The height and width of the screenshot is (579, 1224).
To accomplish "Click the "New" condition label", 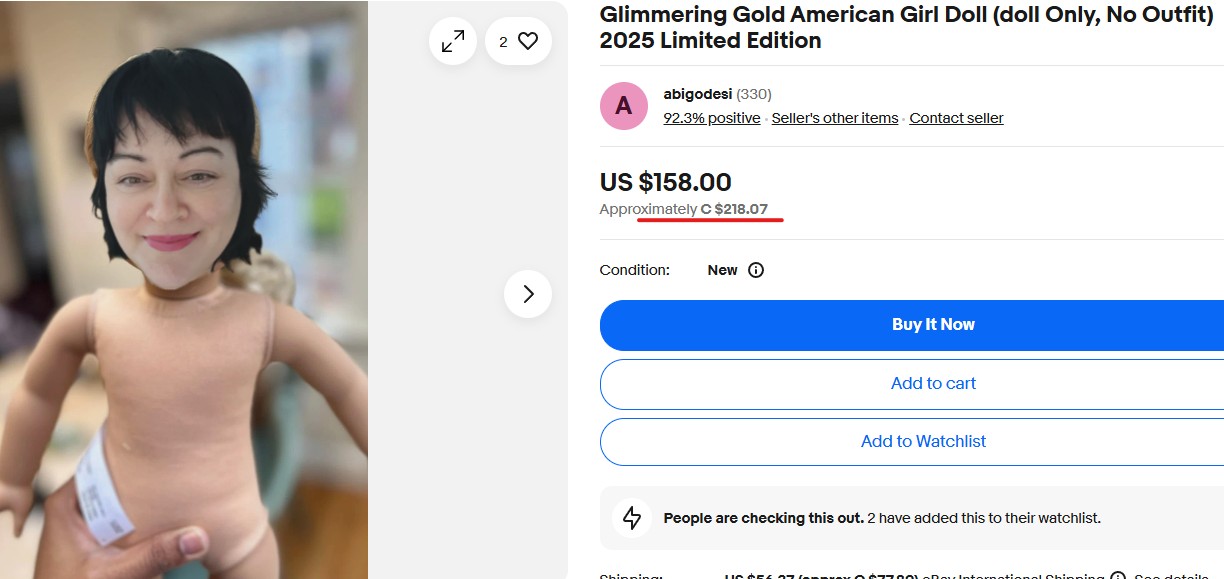I will [x=722, y=270].
